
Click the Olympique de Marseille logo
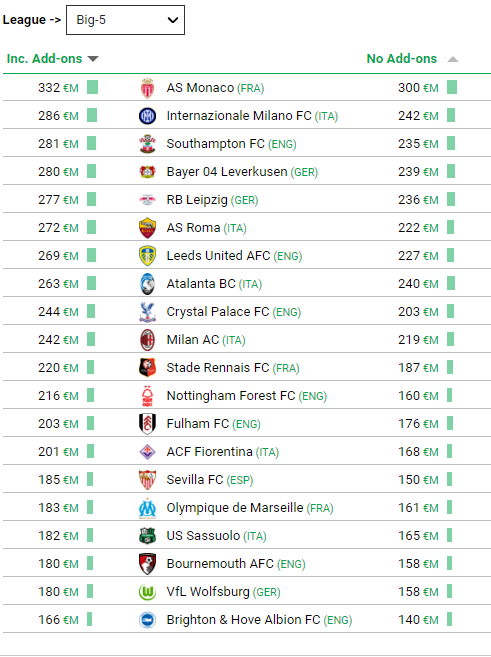pyautogui.click(x=147, y=508)
